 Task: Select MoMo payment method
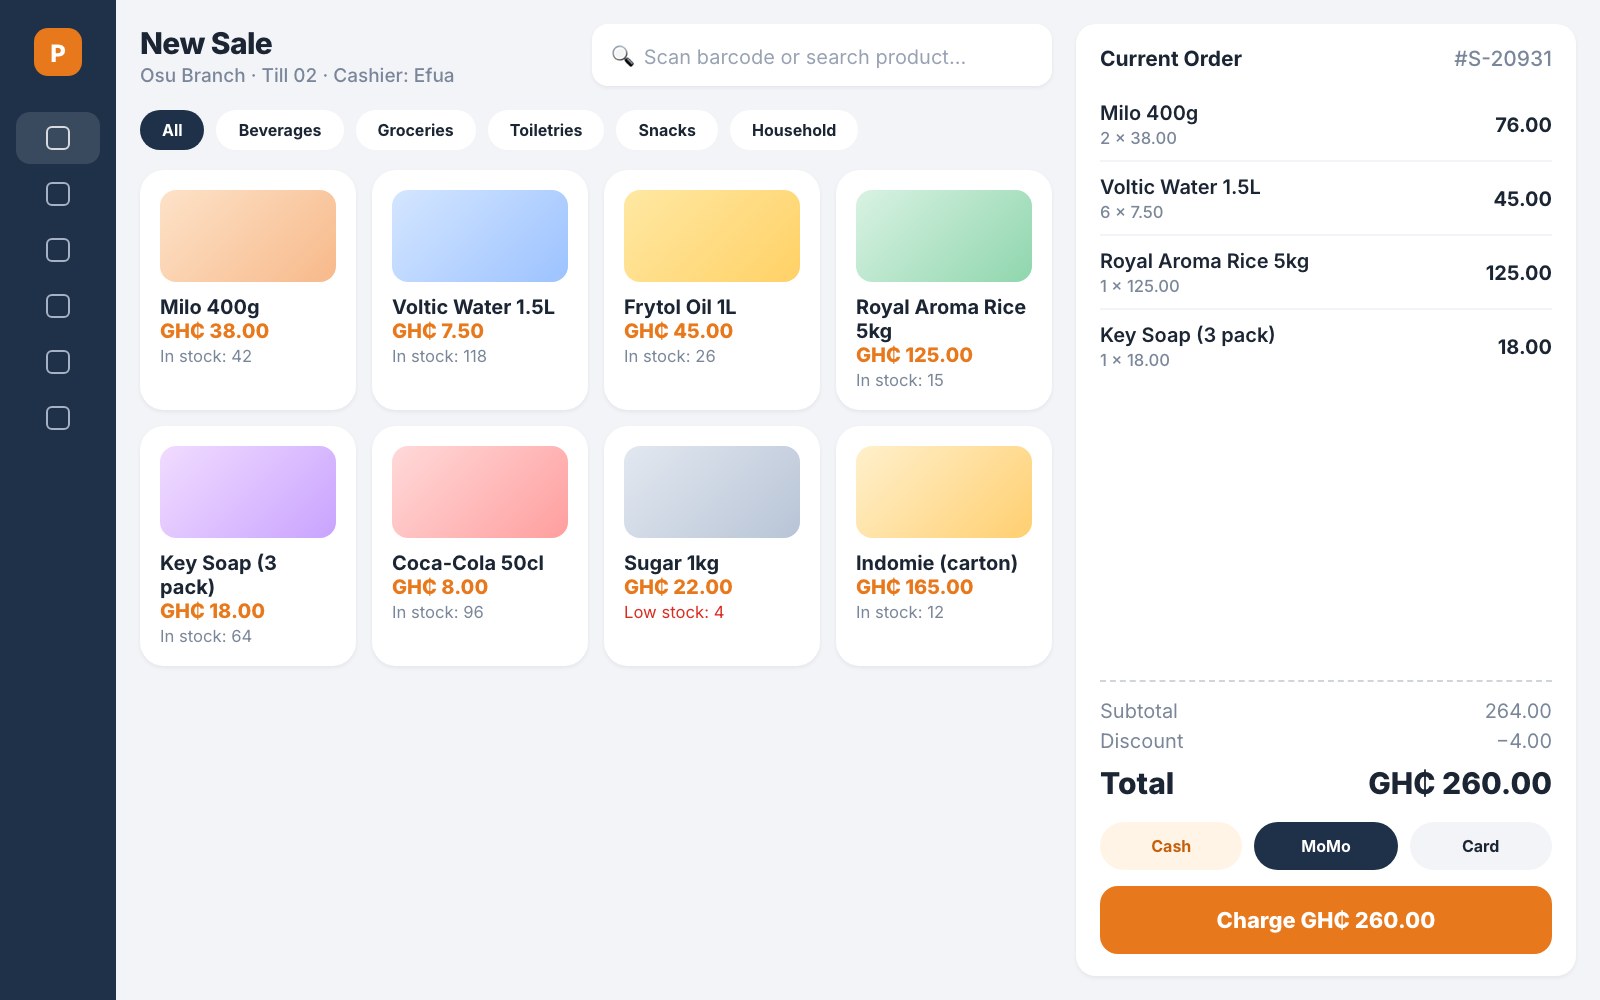point(1326,846)
